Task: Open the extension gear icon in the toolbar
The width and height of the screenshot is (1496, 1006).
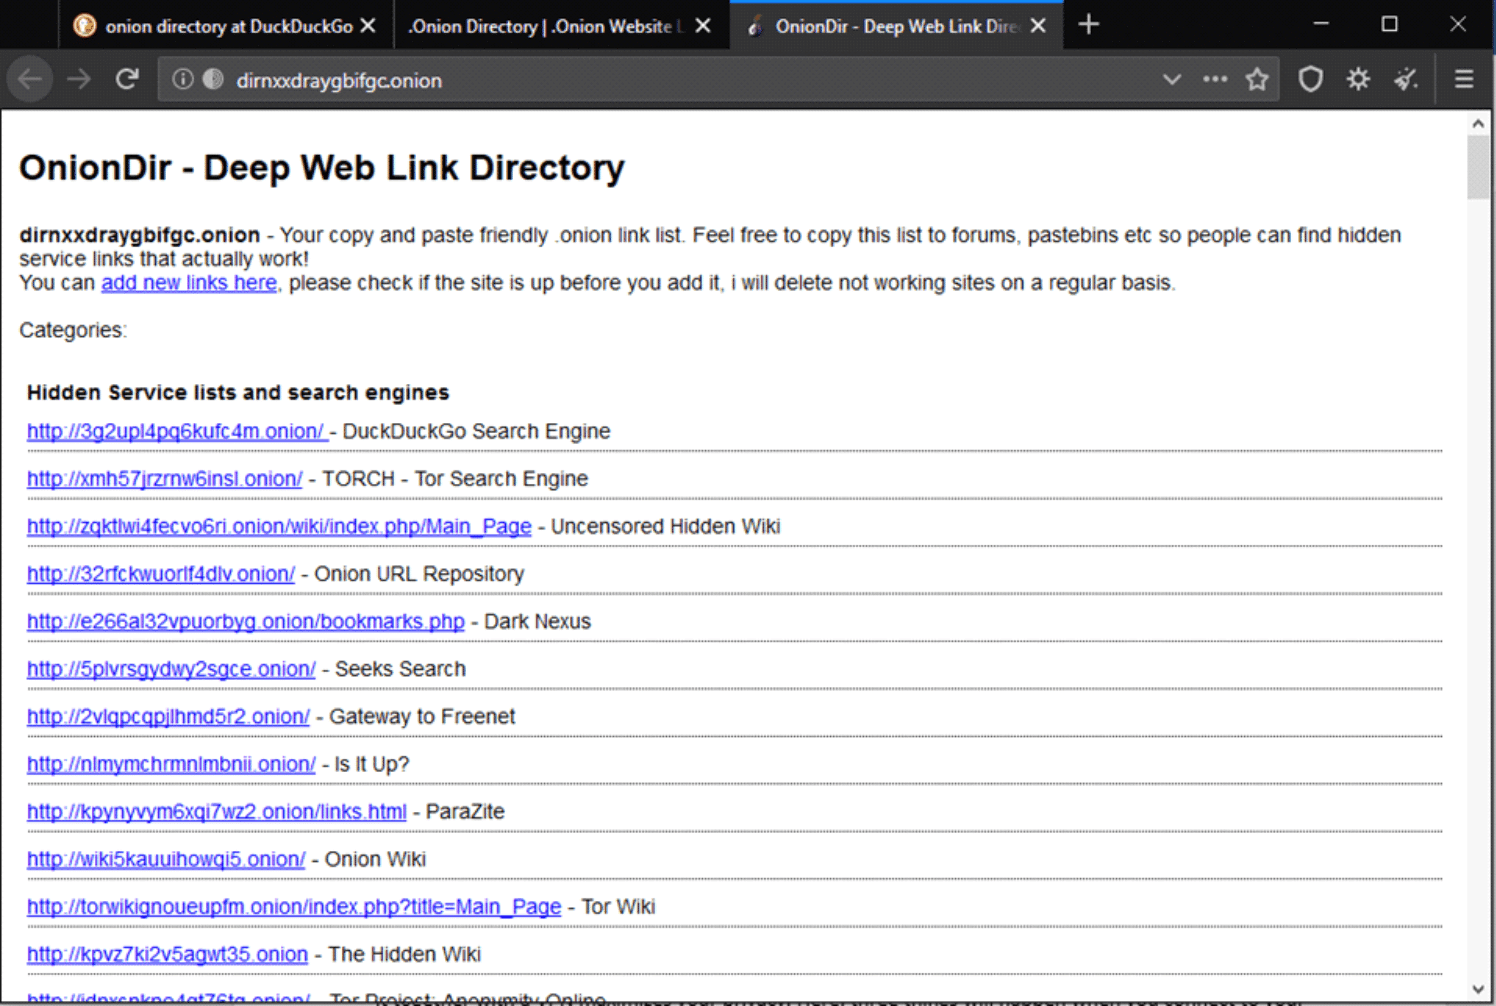Action: [1358, 79]
